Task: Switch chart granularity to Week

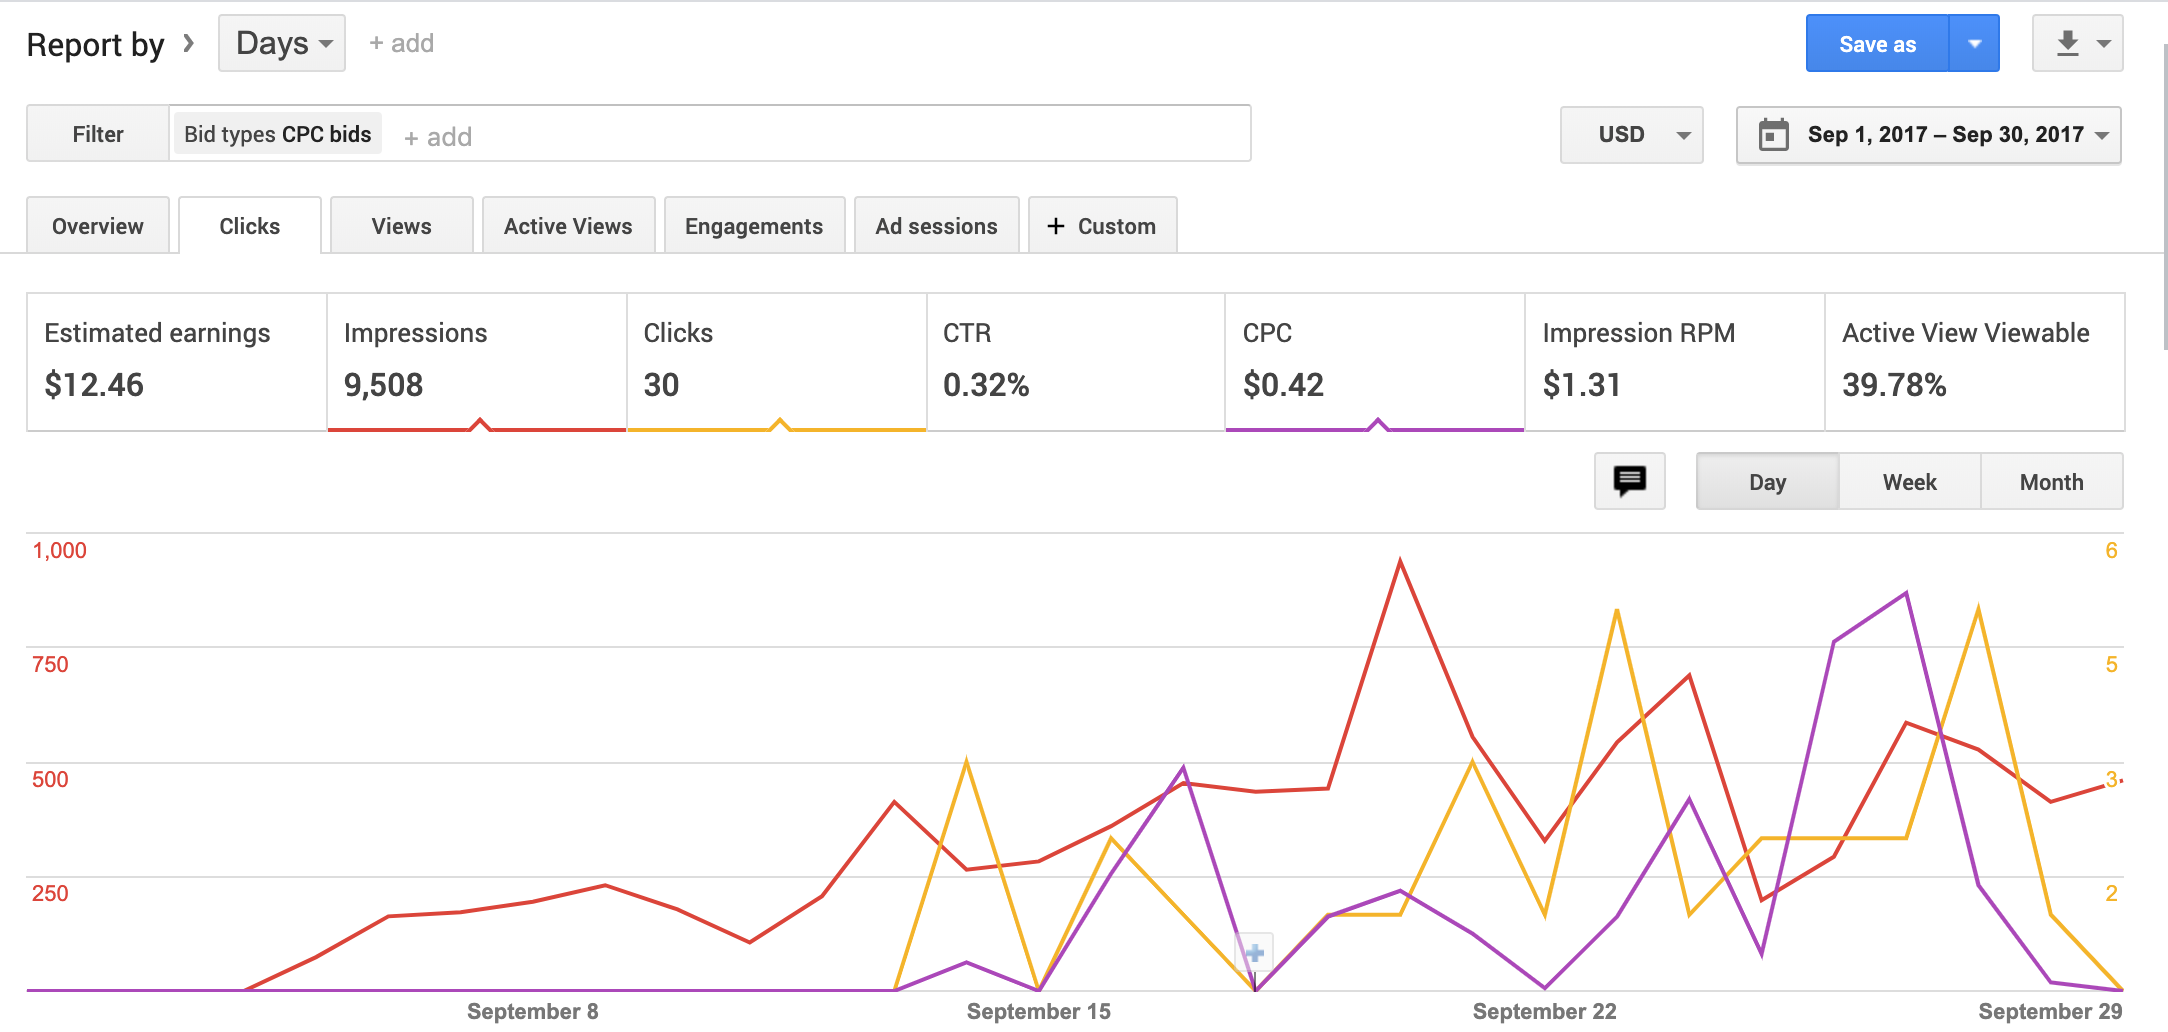Action: [1909, 481]
